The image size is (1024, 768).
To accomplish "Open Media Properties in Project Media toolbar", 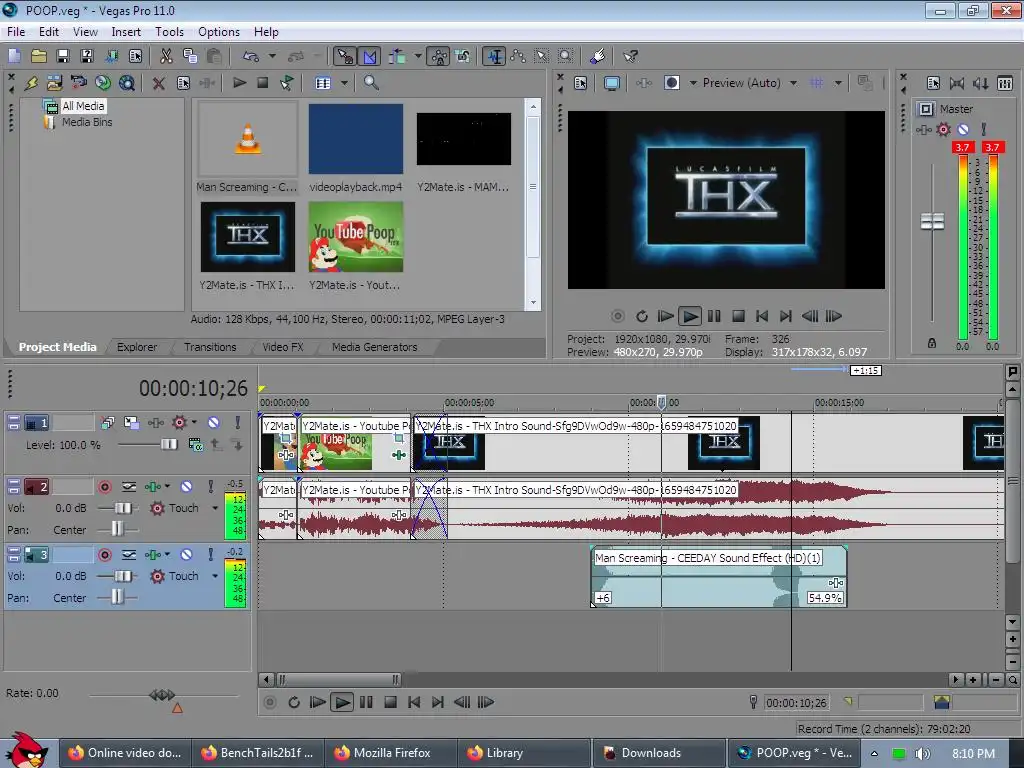I will coord(184,83).
